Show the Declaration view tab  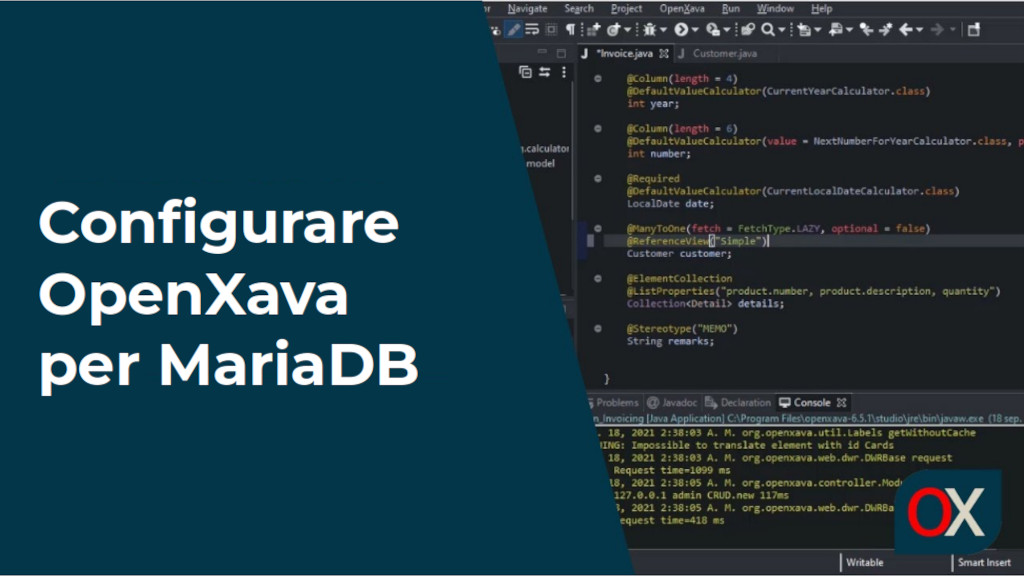[738, 403]
